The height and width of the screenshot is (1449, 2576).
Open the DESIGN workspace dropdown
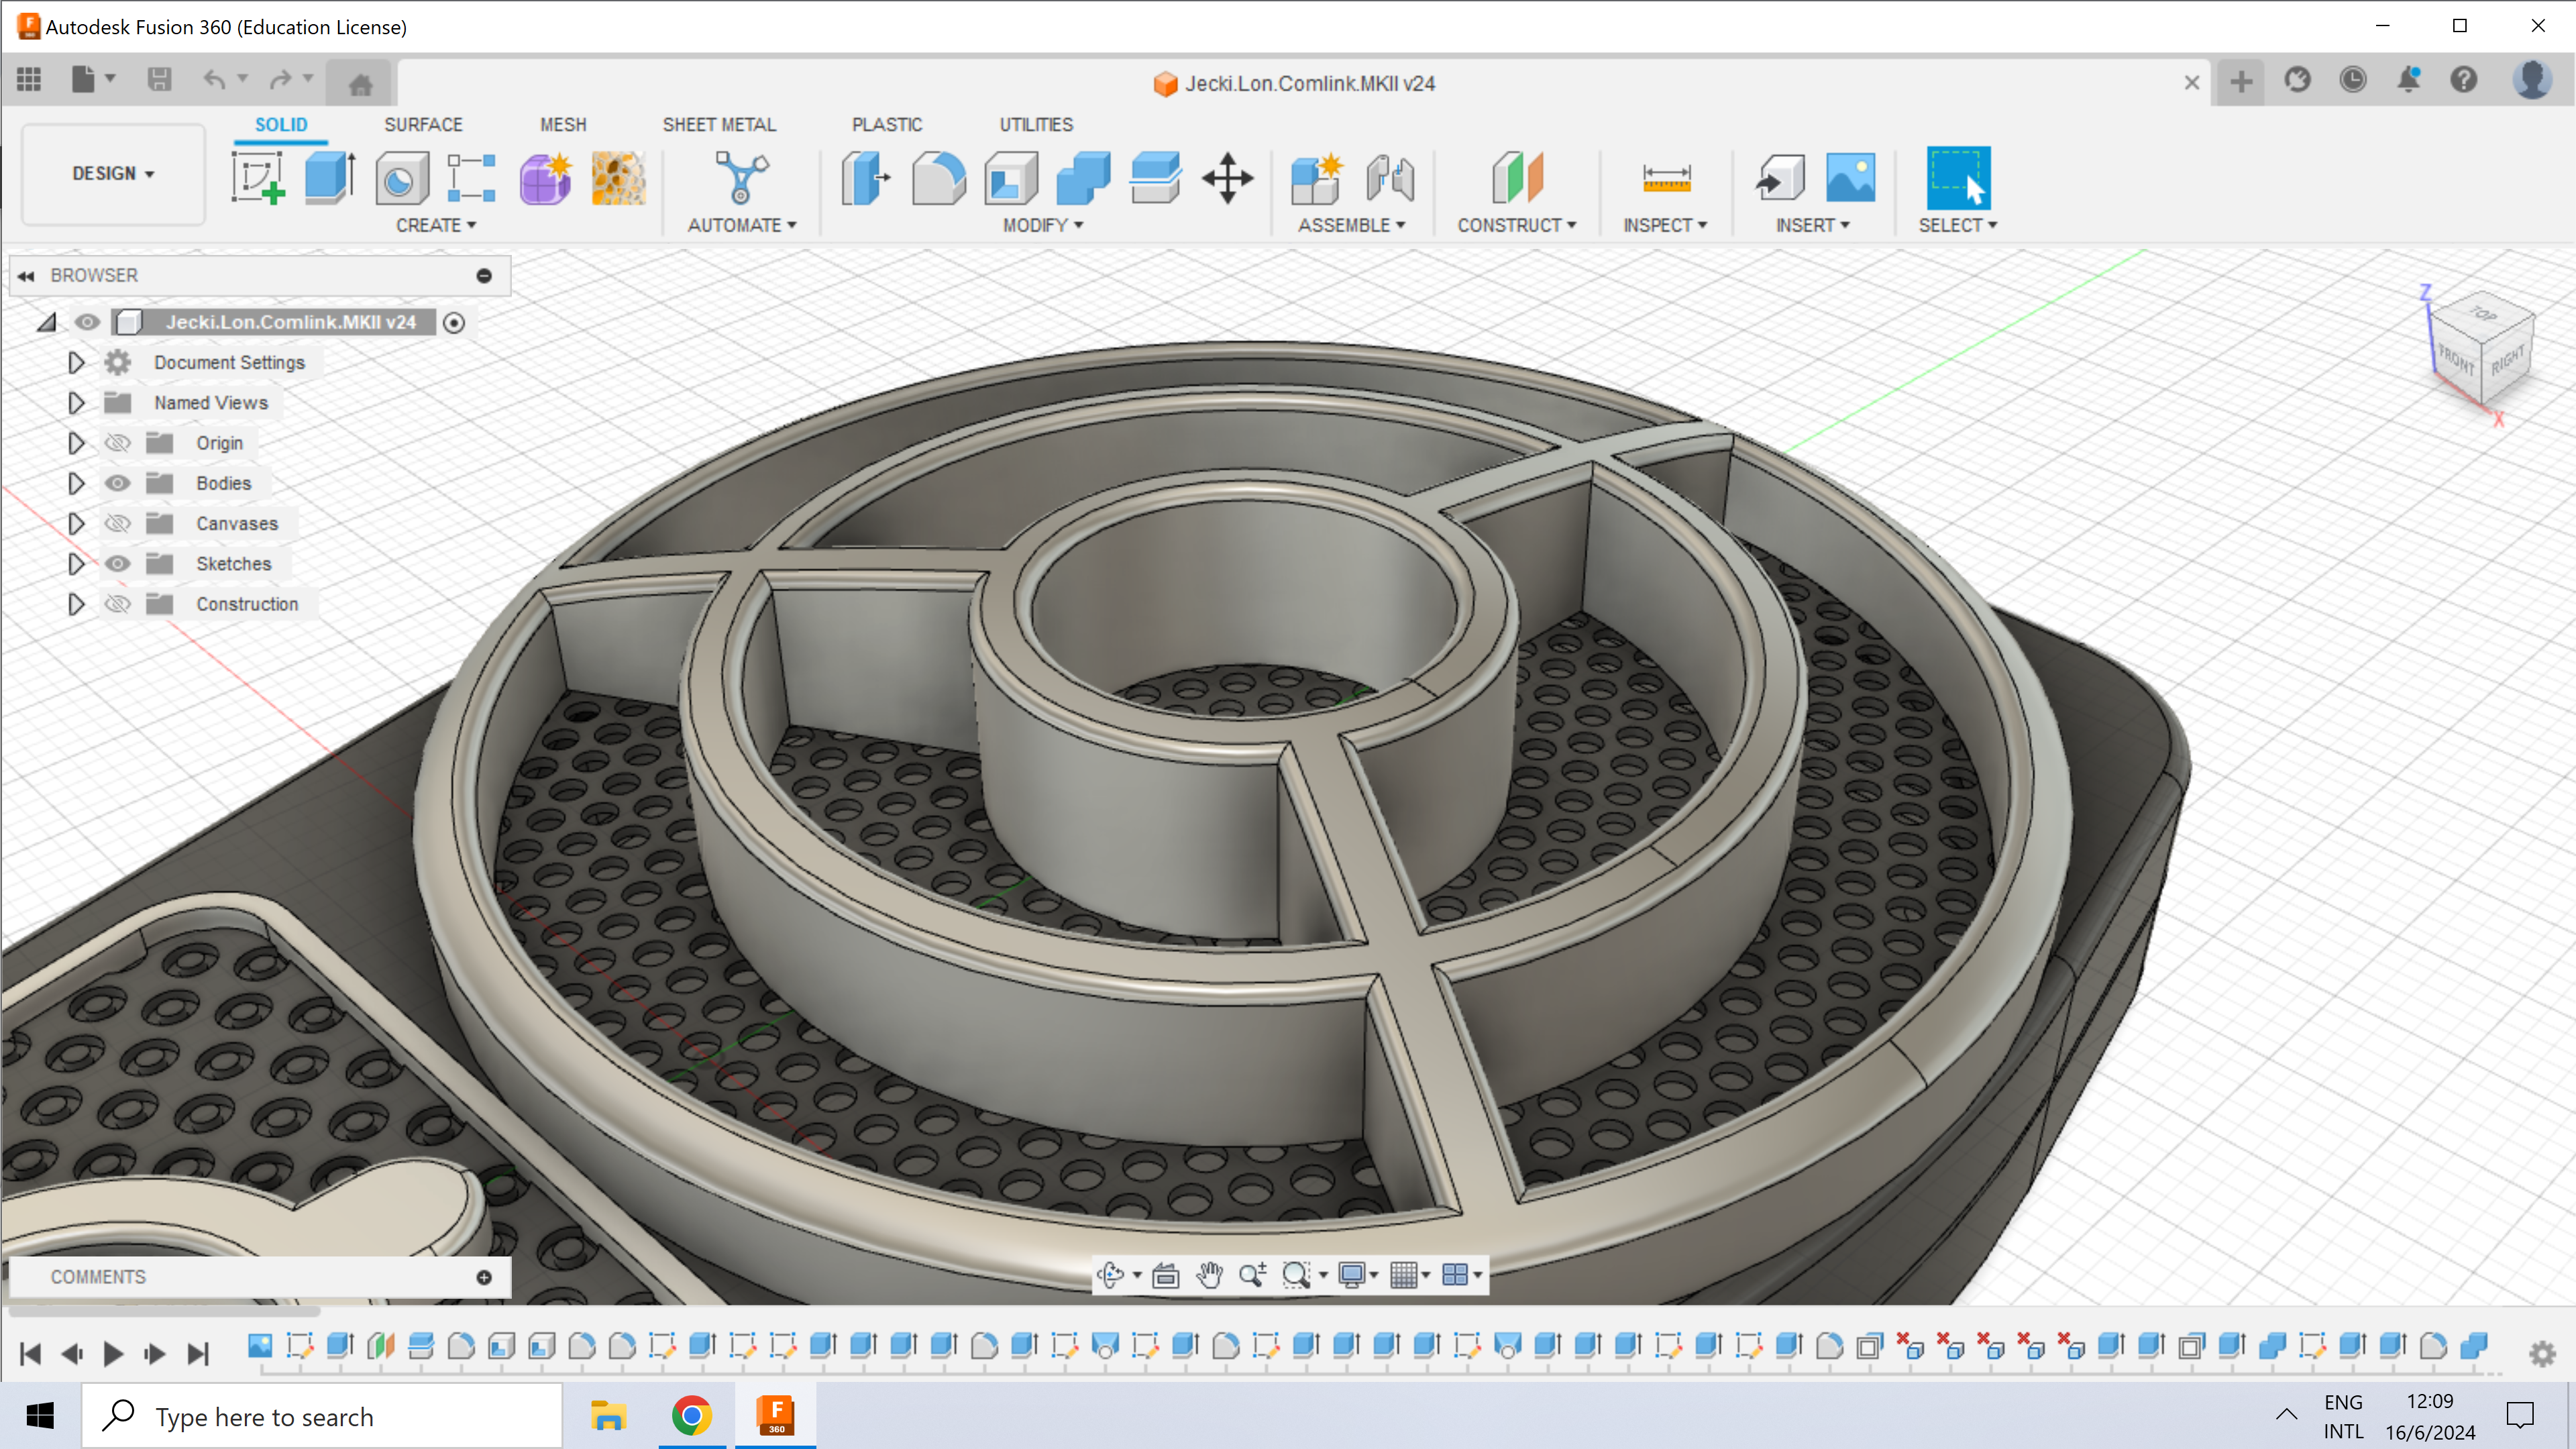pos(113,173)
